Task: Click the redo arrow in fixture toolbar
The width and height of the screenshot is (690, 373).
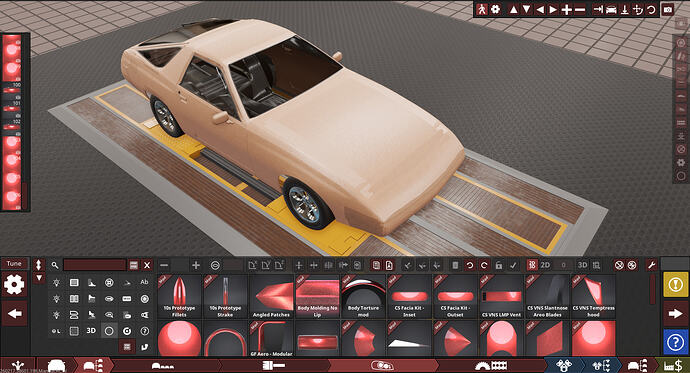Action: pyautogui.click(x=484, y=265)
